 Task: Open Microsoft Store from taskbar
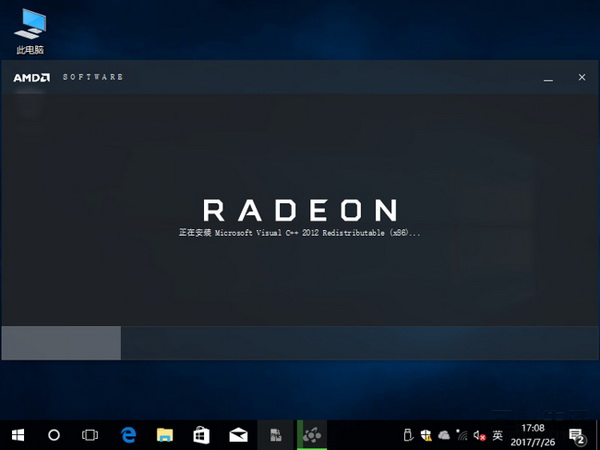coord(201,435)
